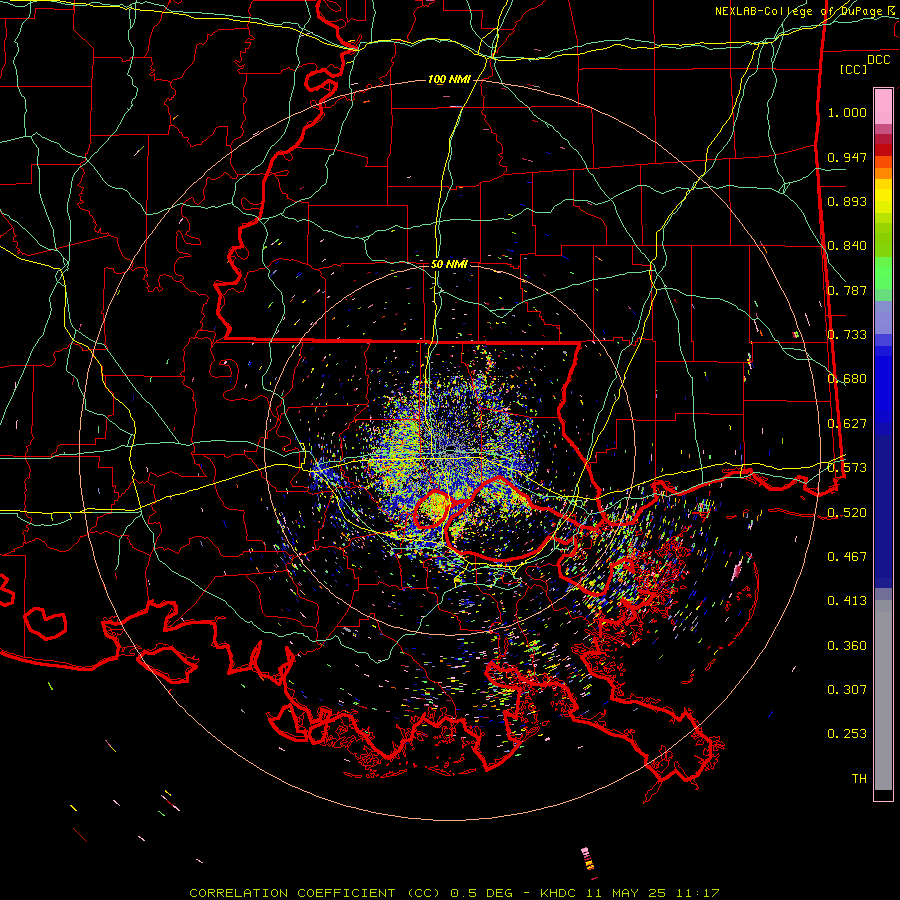Click the 0.627 value on color scale
900x900 pixels.
pos(847,424)
